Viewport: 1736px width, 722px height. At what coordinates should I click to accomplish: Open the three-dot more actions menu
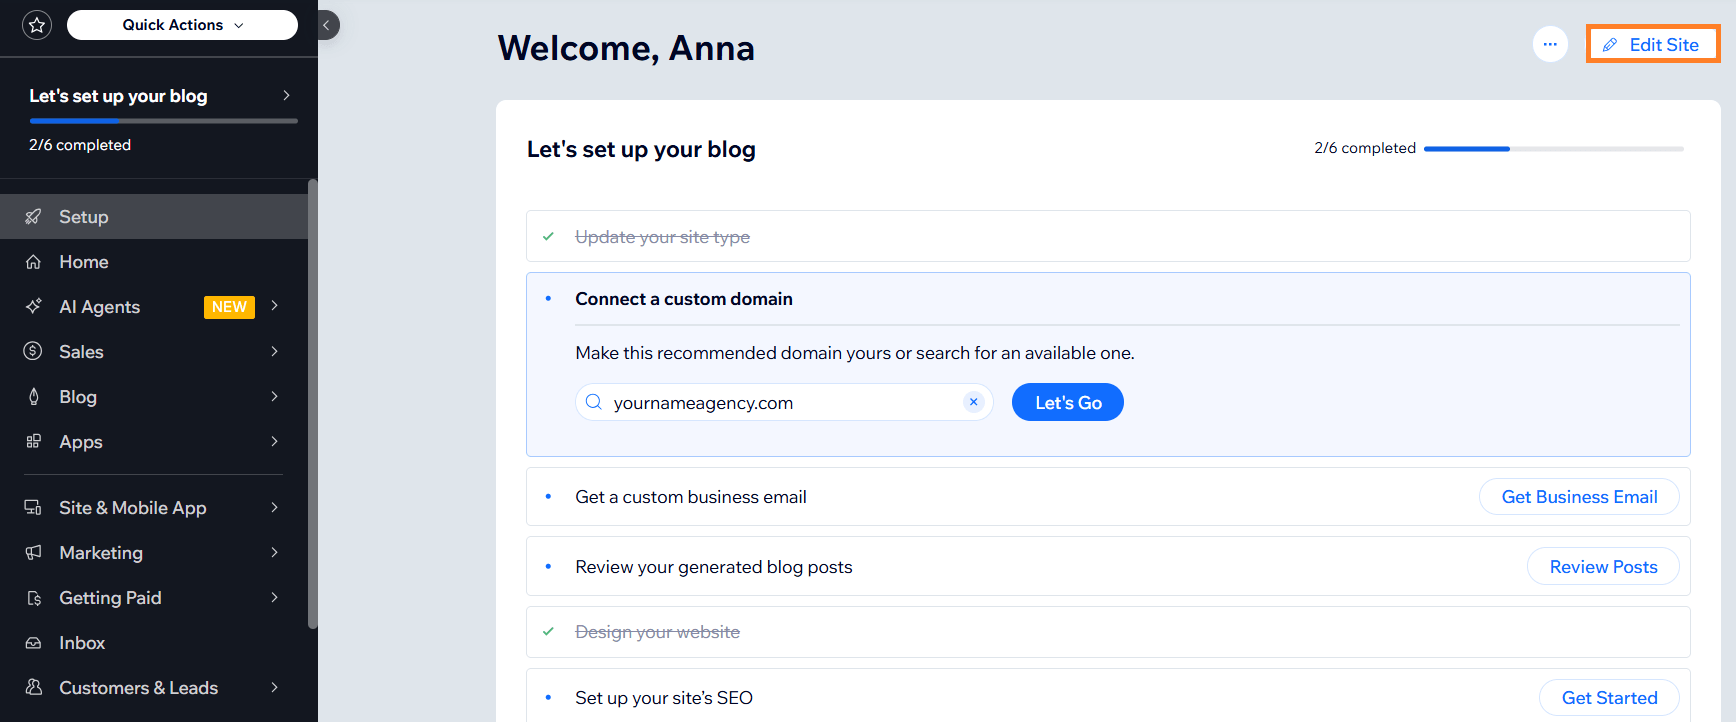coord(1549,44)
